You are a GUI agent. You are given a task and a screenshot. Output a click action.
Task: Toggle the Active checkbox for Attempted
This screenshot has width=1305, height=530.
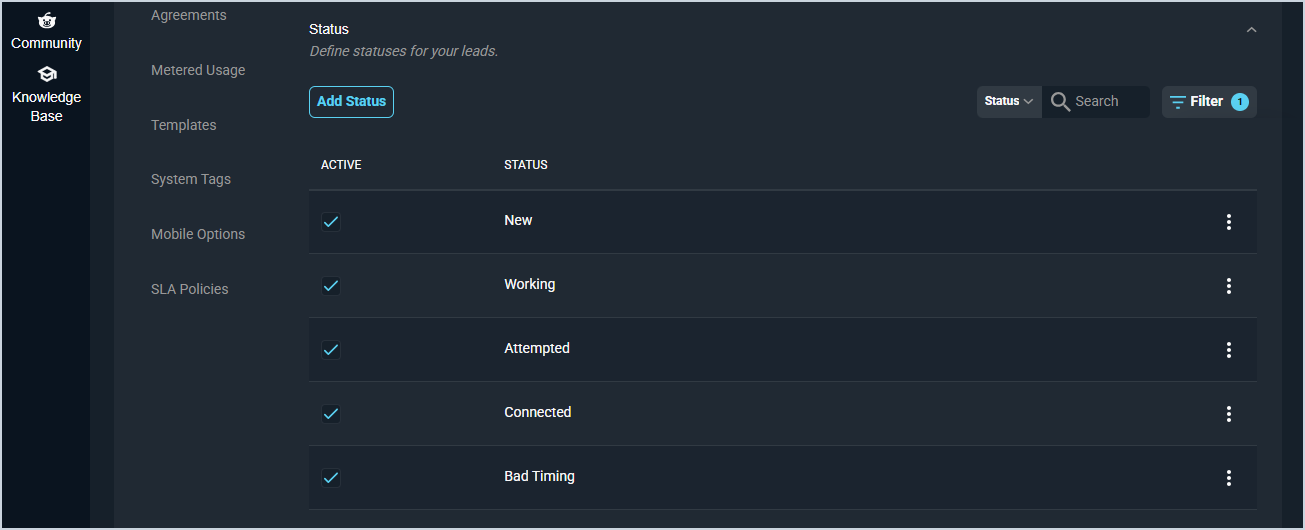(x=331, y=350)
